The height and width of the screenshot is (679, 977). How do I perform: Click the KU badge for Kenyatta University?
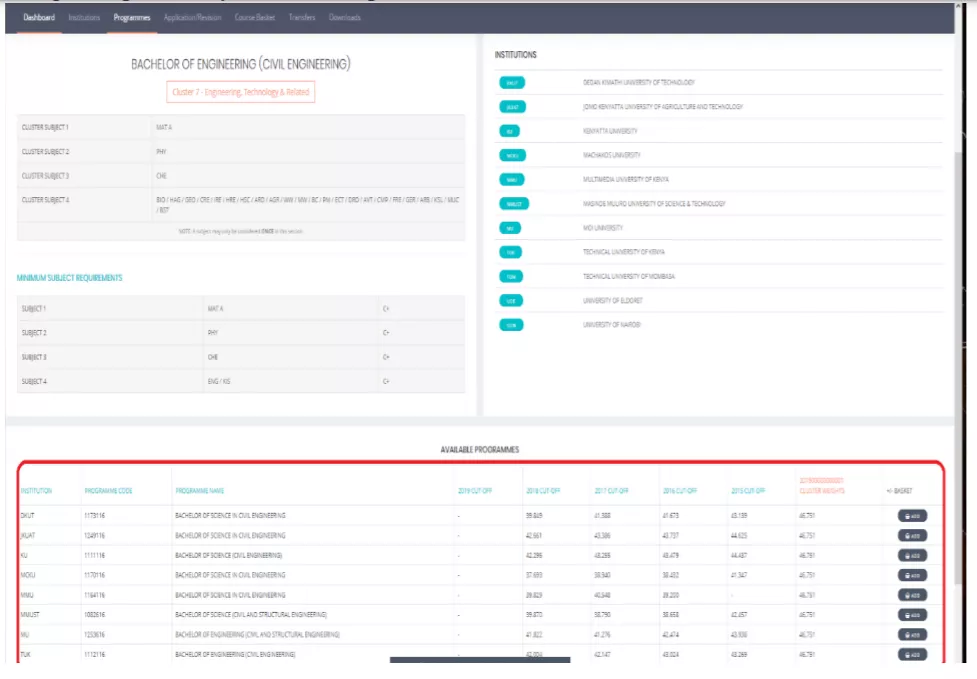point(510,131)
